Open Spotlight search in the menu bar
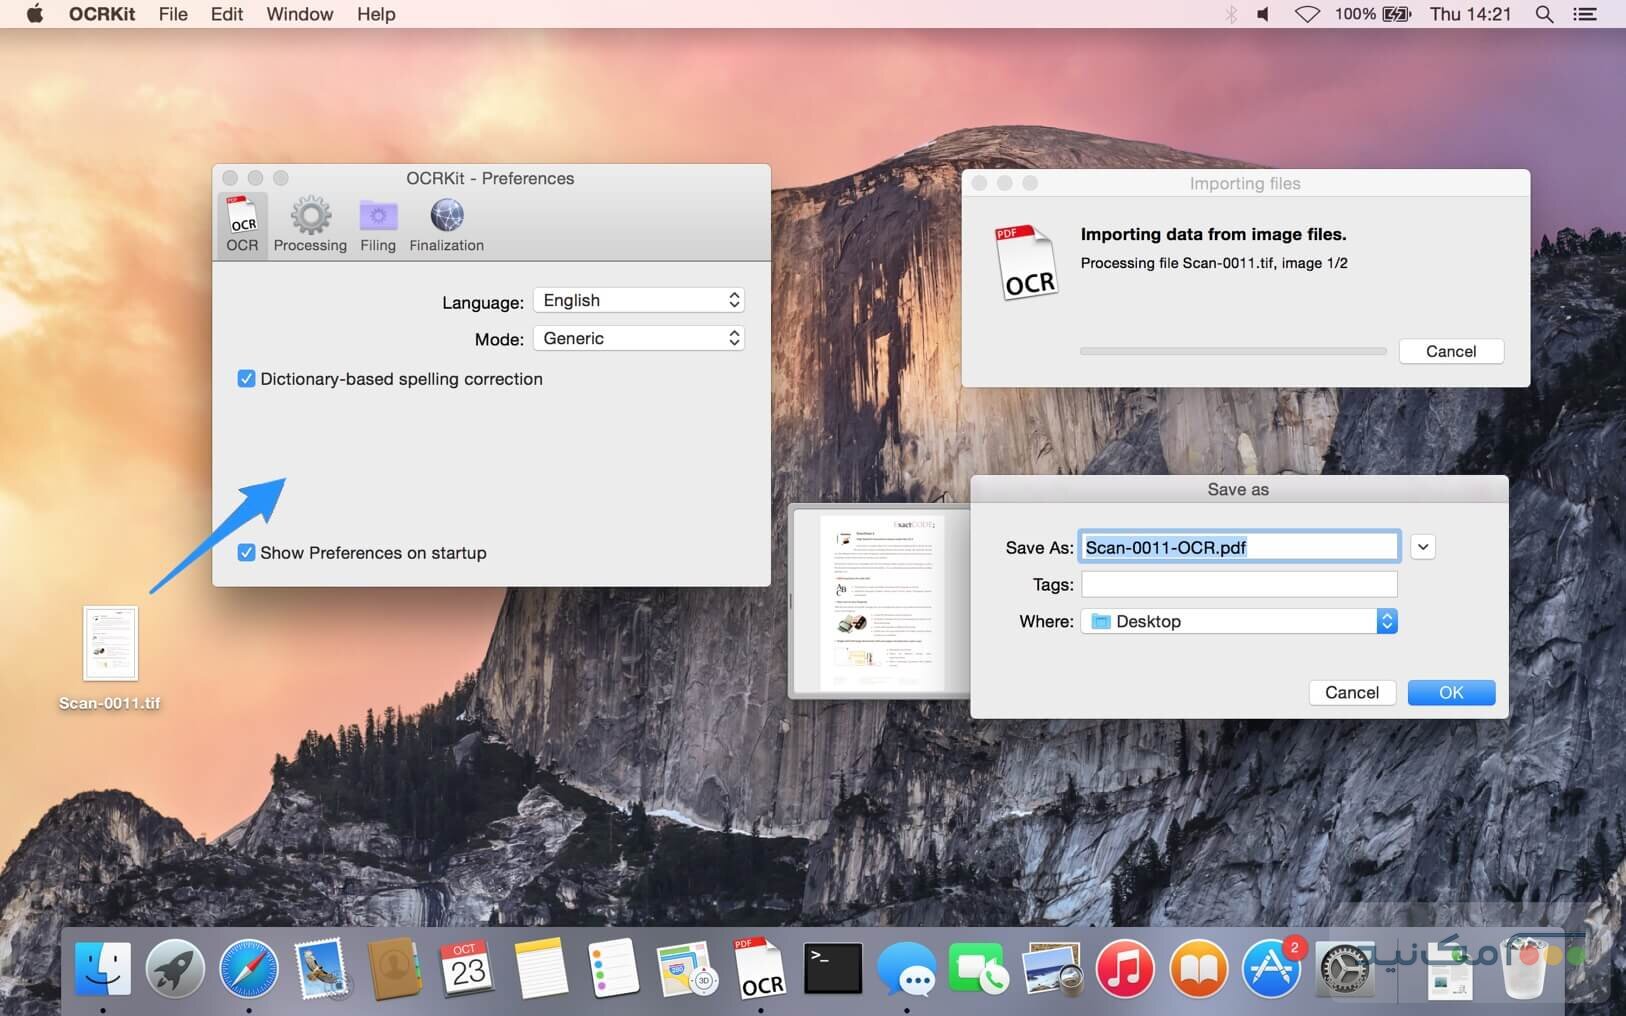This screenshot has width=1626, height=1016. (x=1544, y=14)
